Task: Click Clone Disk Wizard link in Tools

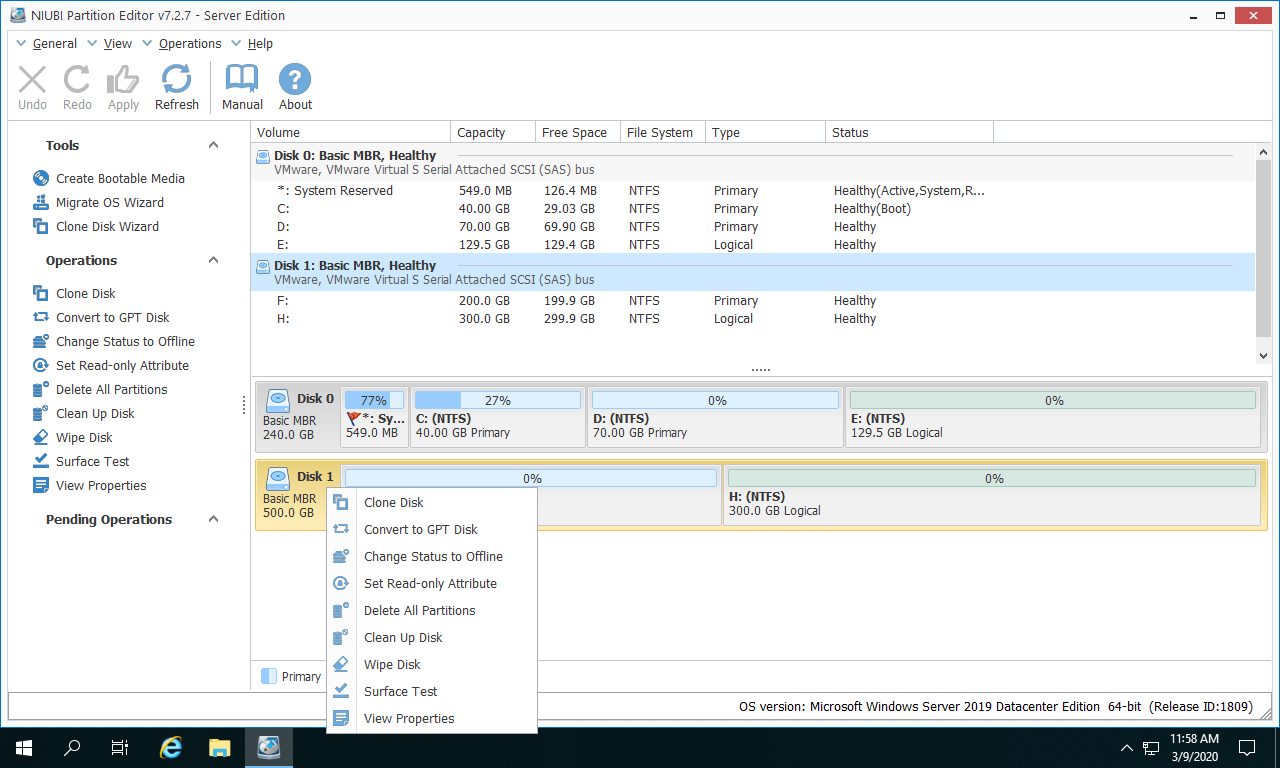Action: (x=107, y=226)
